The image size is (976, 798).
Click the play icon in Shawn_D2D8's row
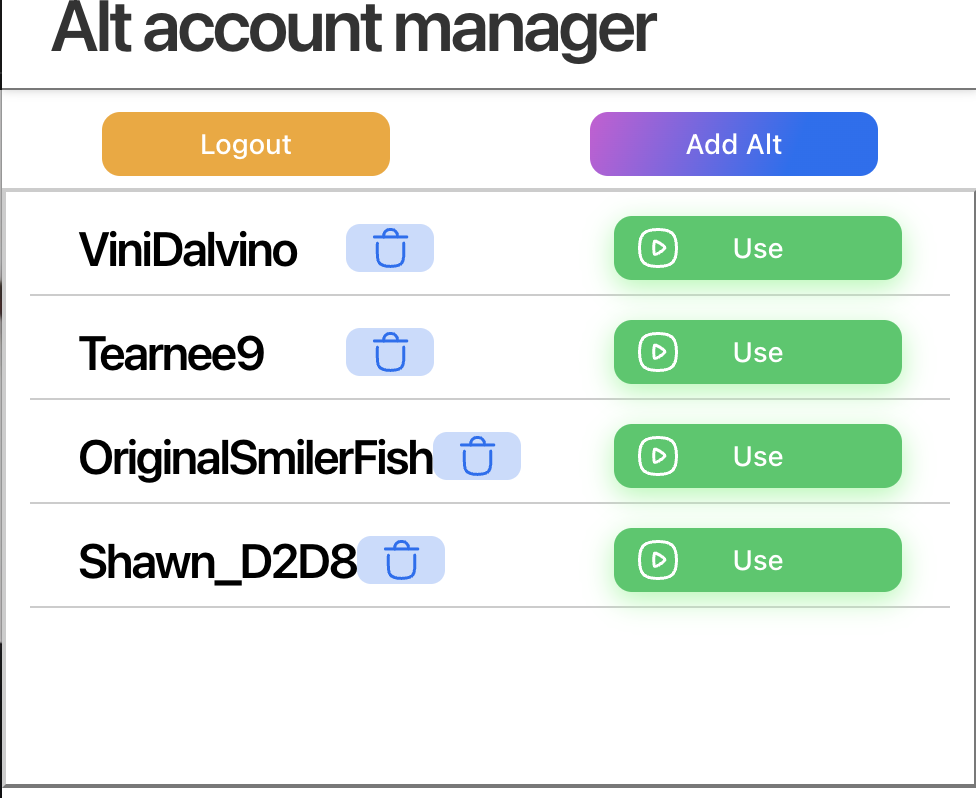pos(658,560)
